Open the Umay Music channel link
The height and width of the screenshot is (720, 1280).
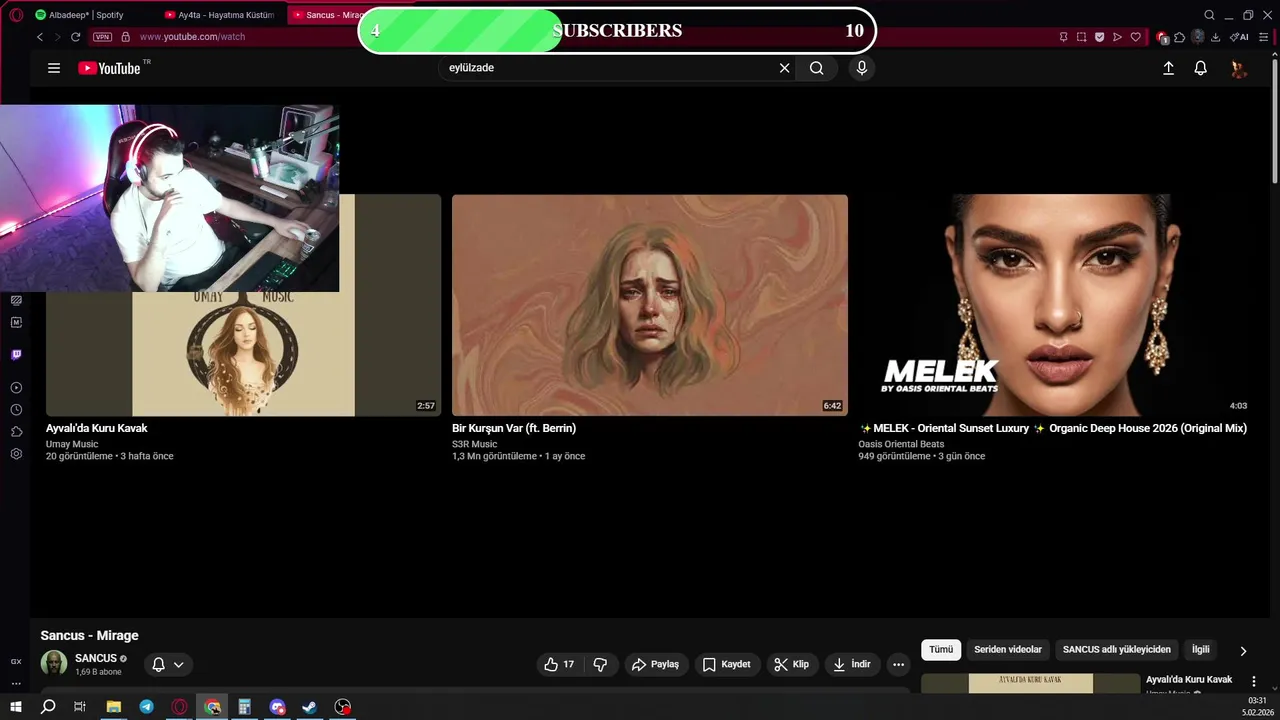[x=72, y=444]
